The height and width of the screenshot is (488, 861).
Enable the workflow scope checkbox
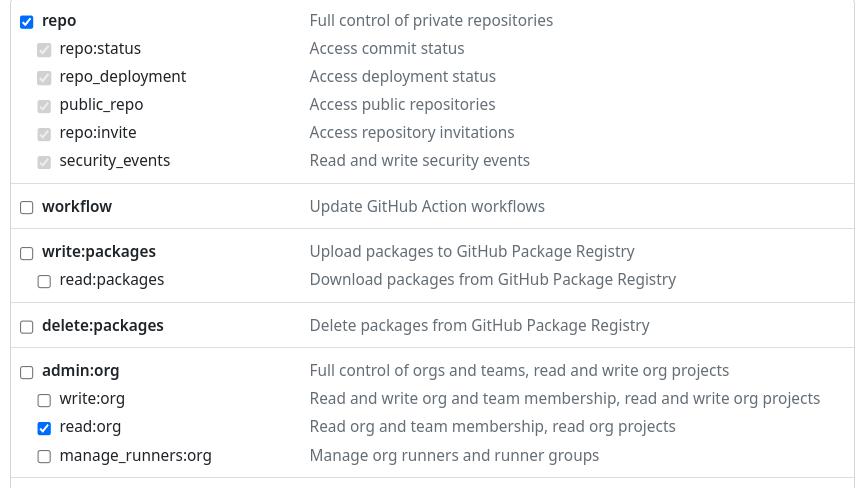pos(27,207)
